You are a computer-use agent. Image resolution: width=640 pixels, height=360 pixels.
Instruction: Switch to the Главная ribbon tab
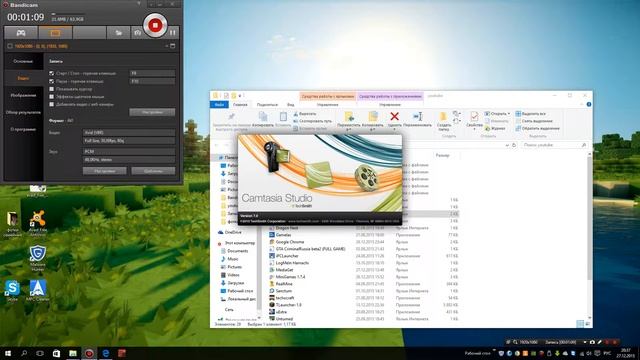tap(240, 105)
